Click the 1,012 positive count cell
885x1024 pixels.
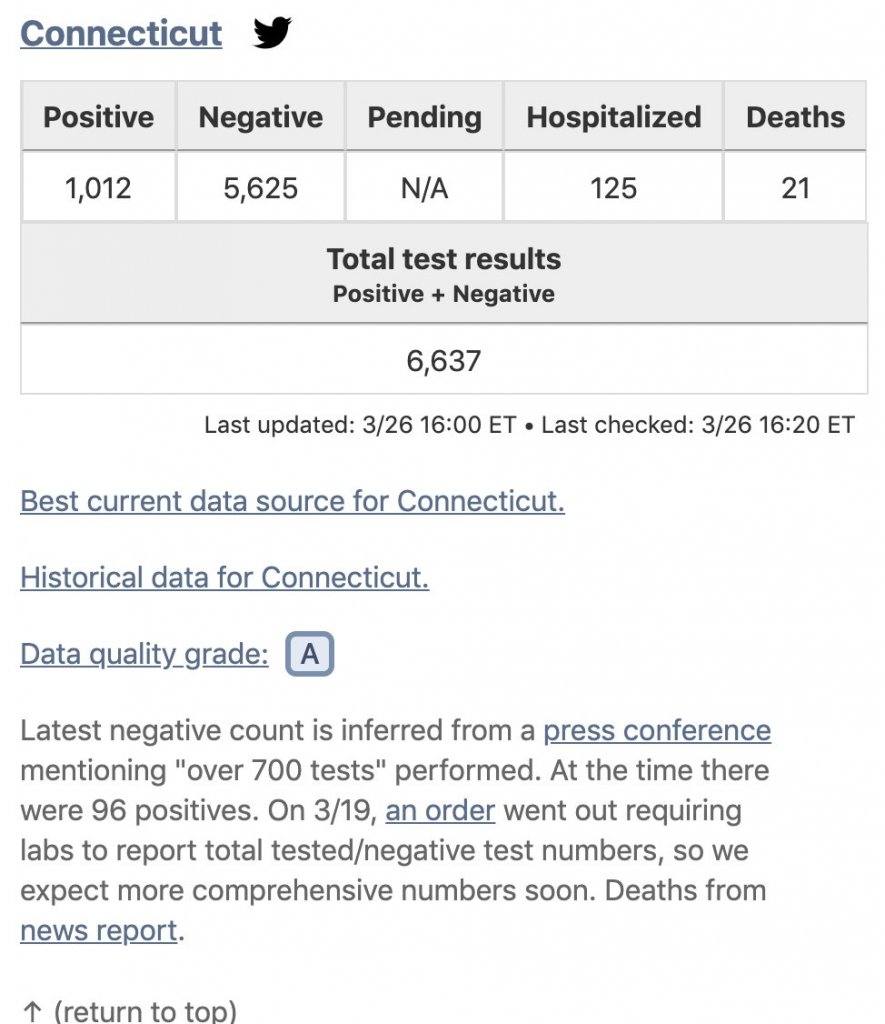[x=98, y=187]
